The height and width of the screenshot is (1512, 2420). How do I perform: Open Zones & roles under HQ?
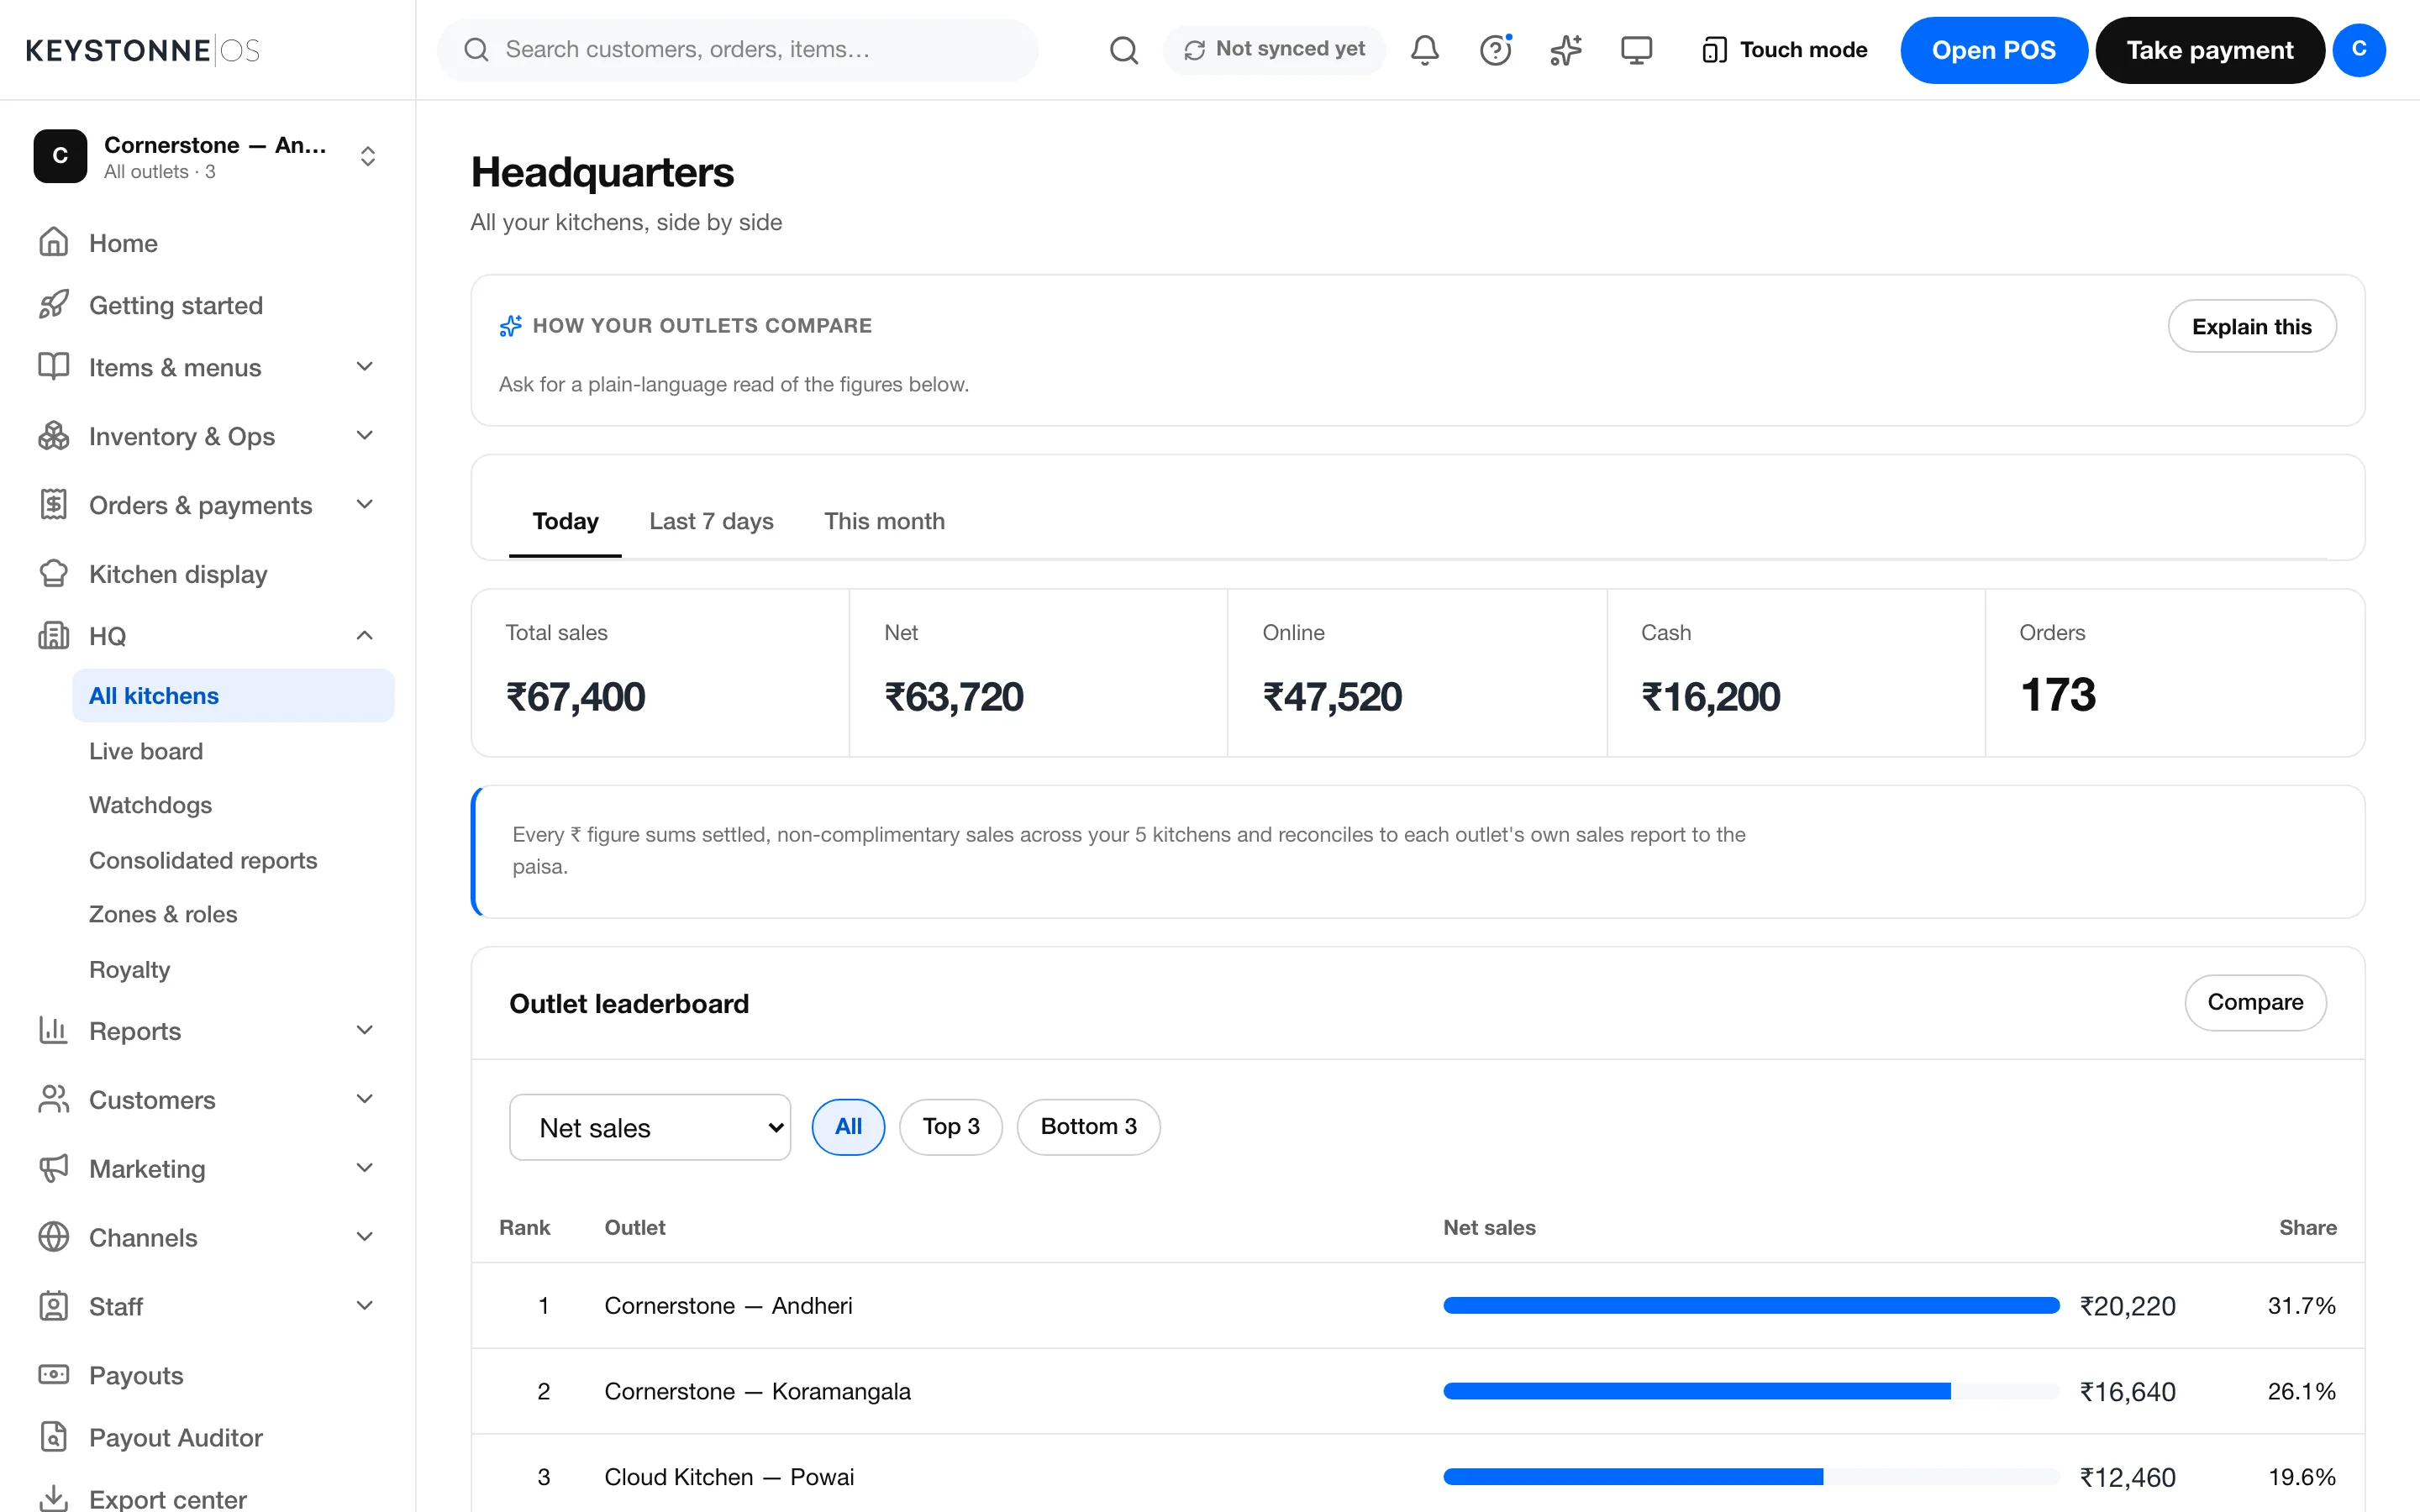coord(233,914)
